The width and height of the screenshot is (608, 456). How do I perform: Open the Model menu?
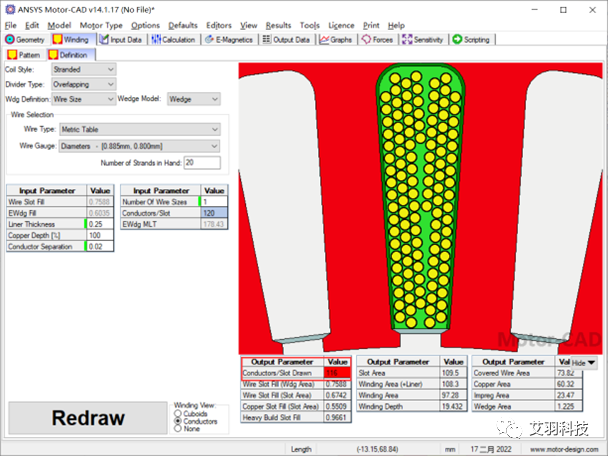[59, 26]
